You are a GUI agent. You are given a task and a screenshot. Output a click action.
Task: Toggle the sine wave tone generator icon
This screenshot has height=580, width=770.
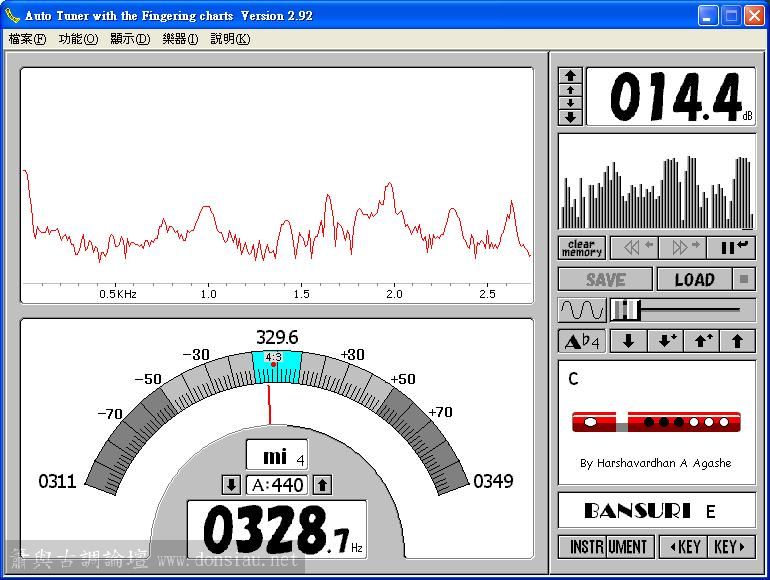582,309
